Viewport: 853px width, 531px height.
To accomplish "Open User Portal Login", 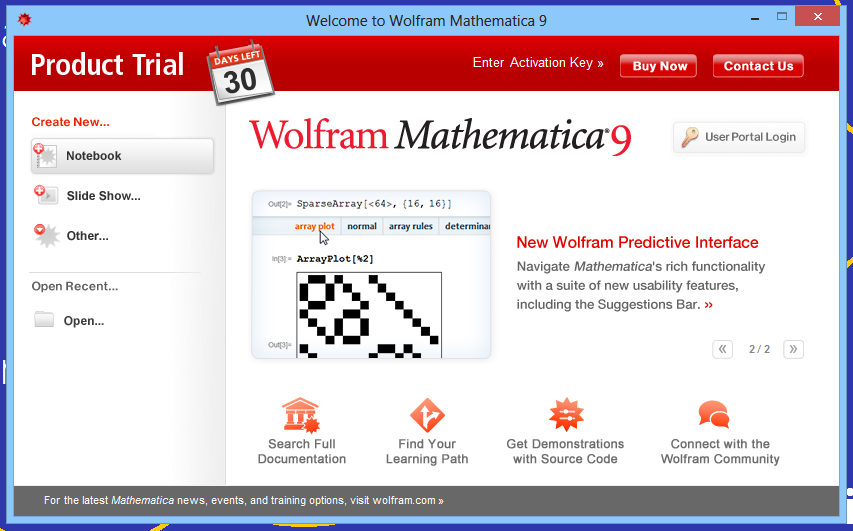I will 739,137.
